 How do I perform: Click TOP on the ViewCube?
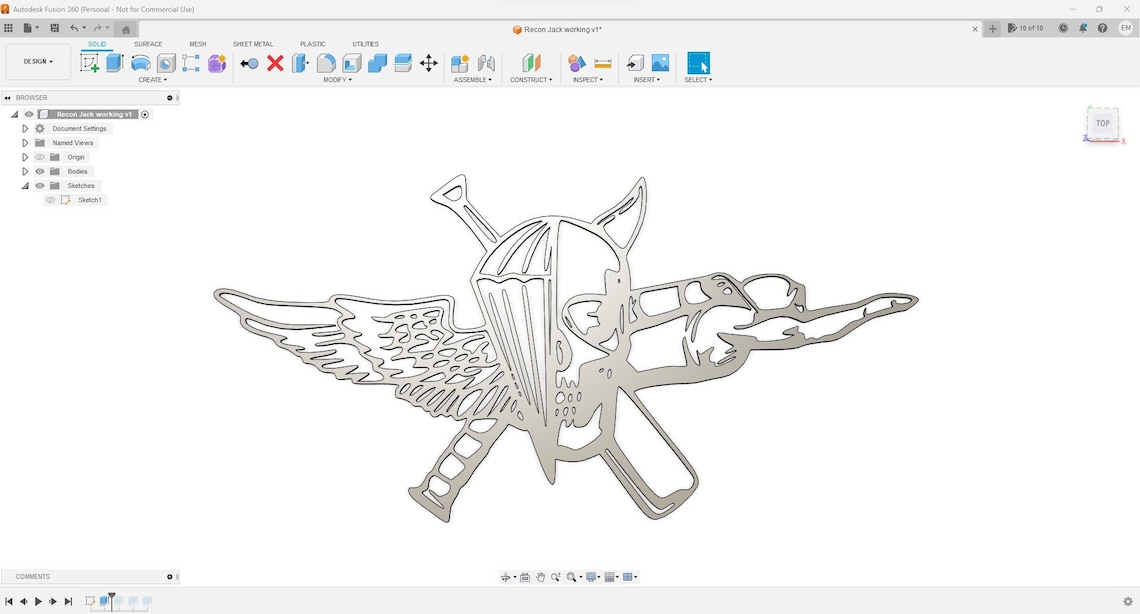point(1102,122)
